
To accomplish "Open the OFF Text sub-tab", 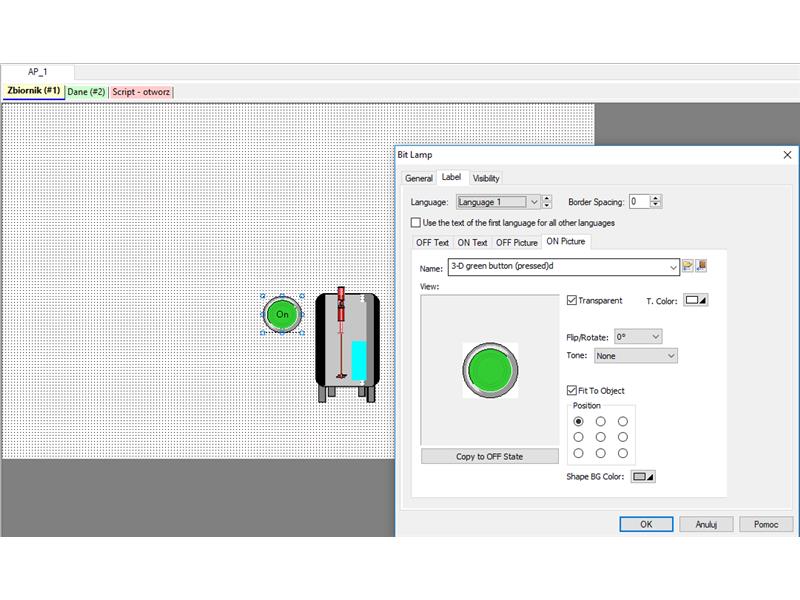I will point(432,243).
